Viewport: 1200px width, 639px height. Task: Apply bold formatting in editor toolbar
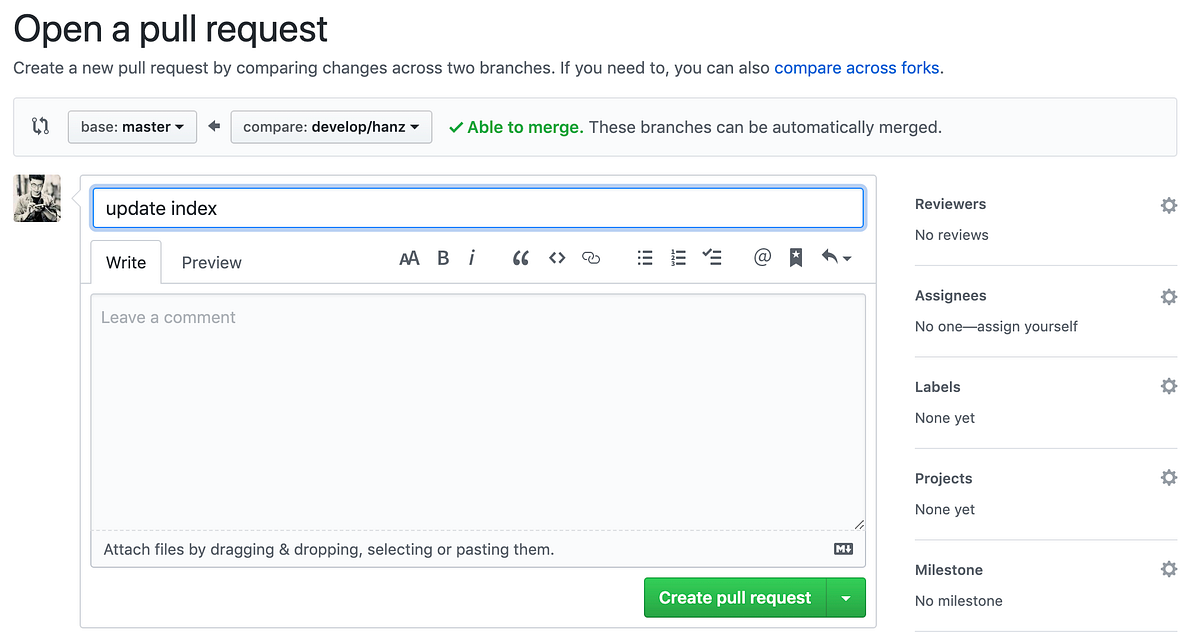coord(443,258)
